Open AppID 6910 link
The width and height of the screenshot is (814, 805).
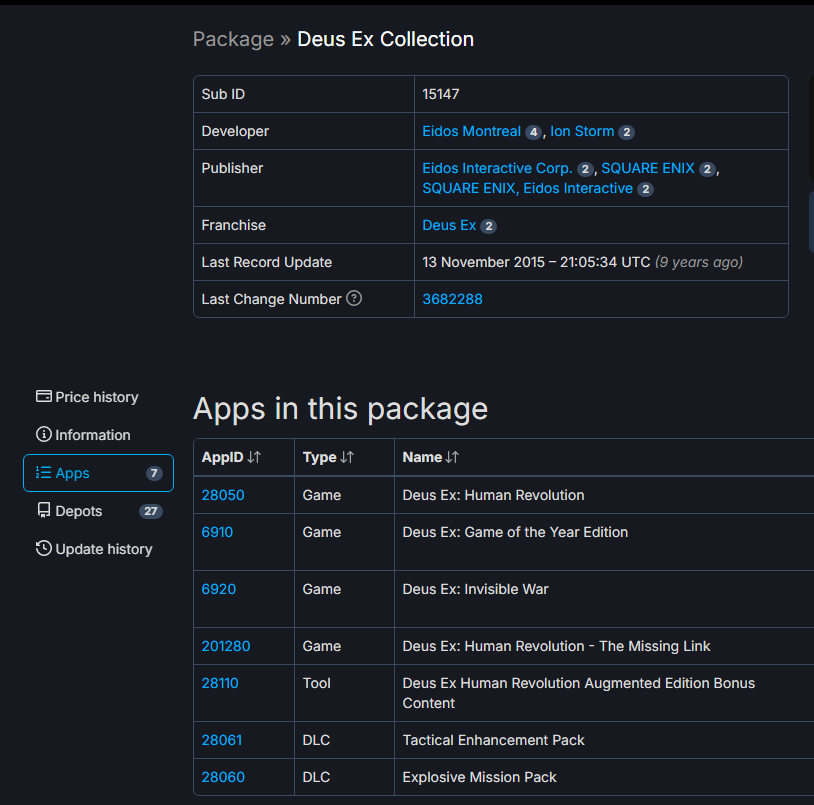point(217,532)
